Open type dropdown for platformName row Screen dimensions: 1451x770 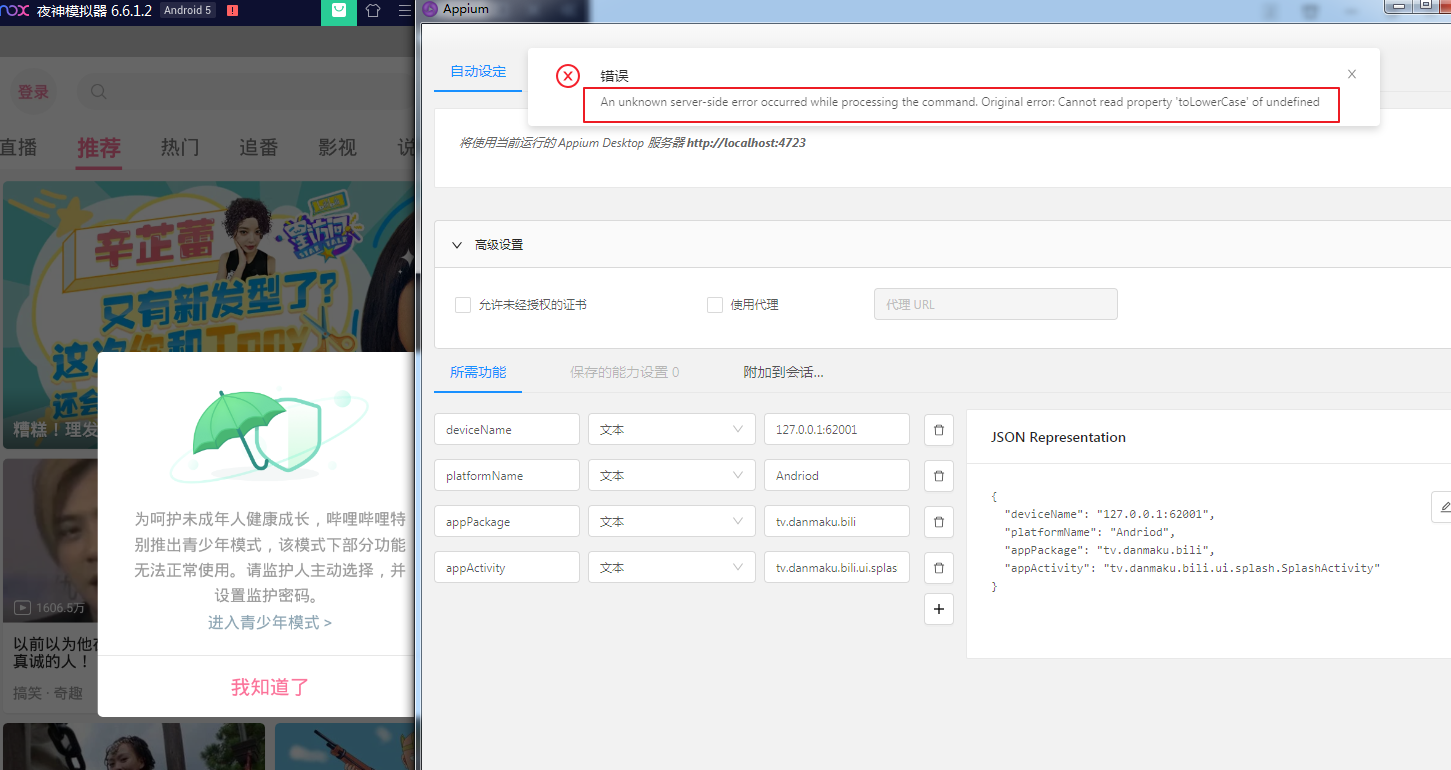click(x=670, y=476)
